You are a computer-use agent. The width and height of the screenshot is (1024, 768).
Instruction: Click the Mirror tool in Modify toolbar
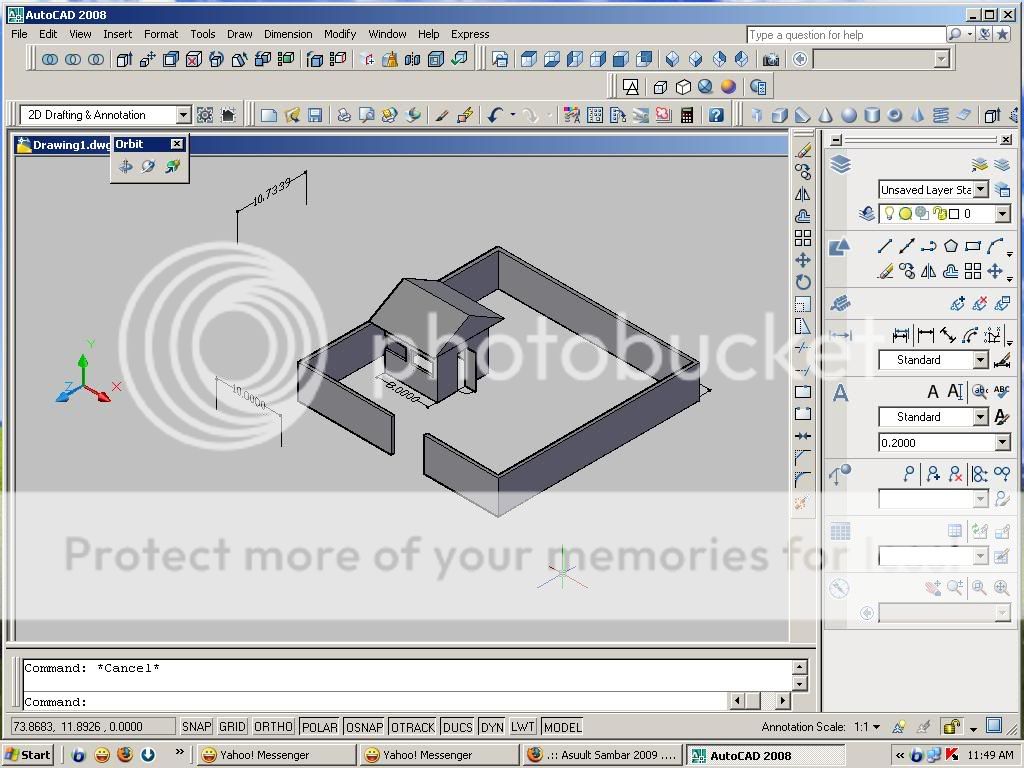(803, 195)
